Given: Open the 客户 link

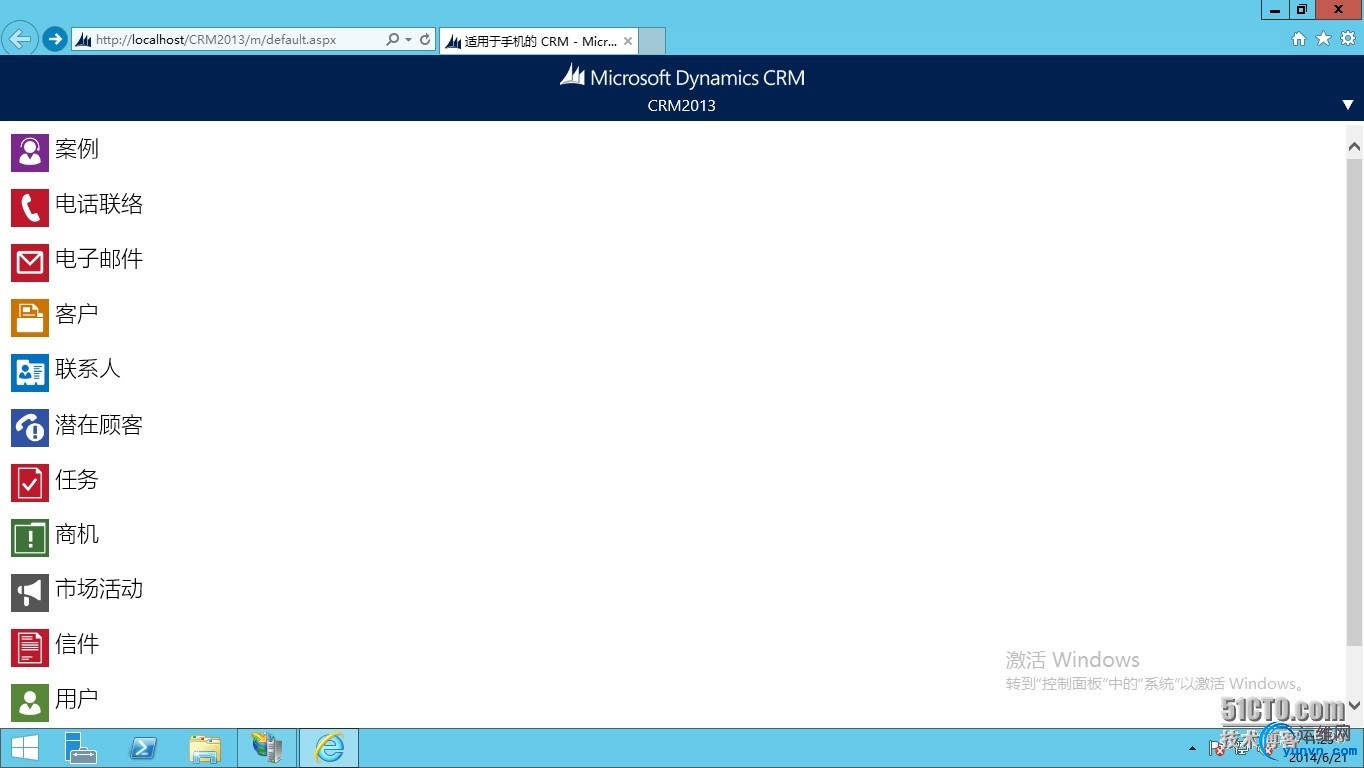Looking at the screenshot, I should [x=77, y=314].
